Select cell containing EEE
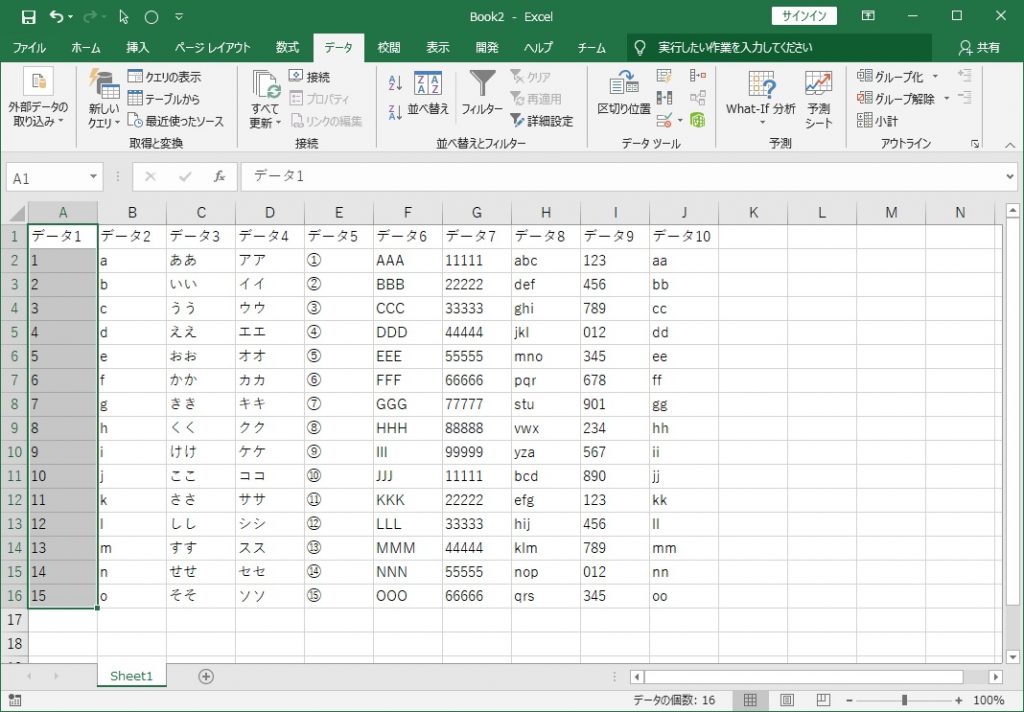 (x=408, y=357)
